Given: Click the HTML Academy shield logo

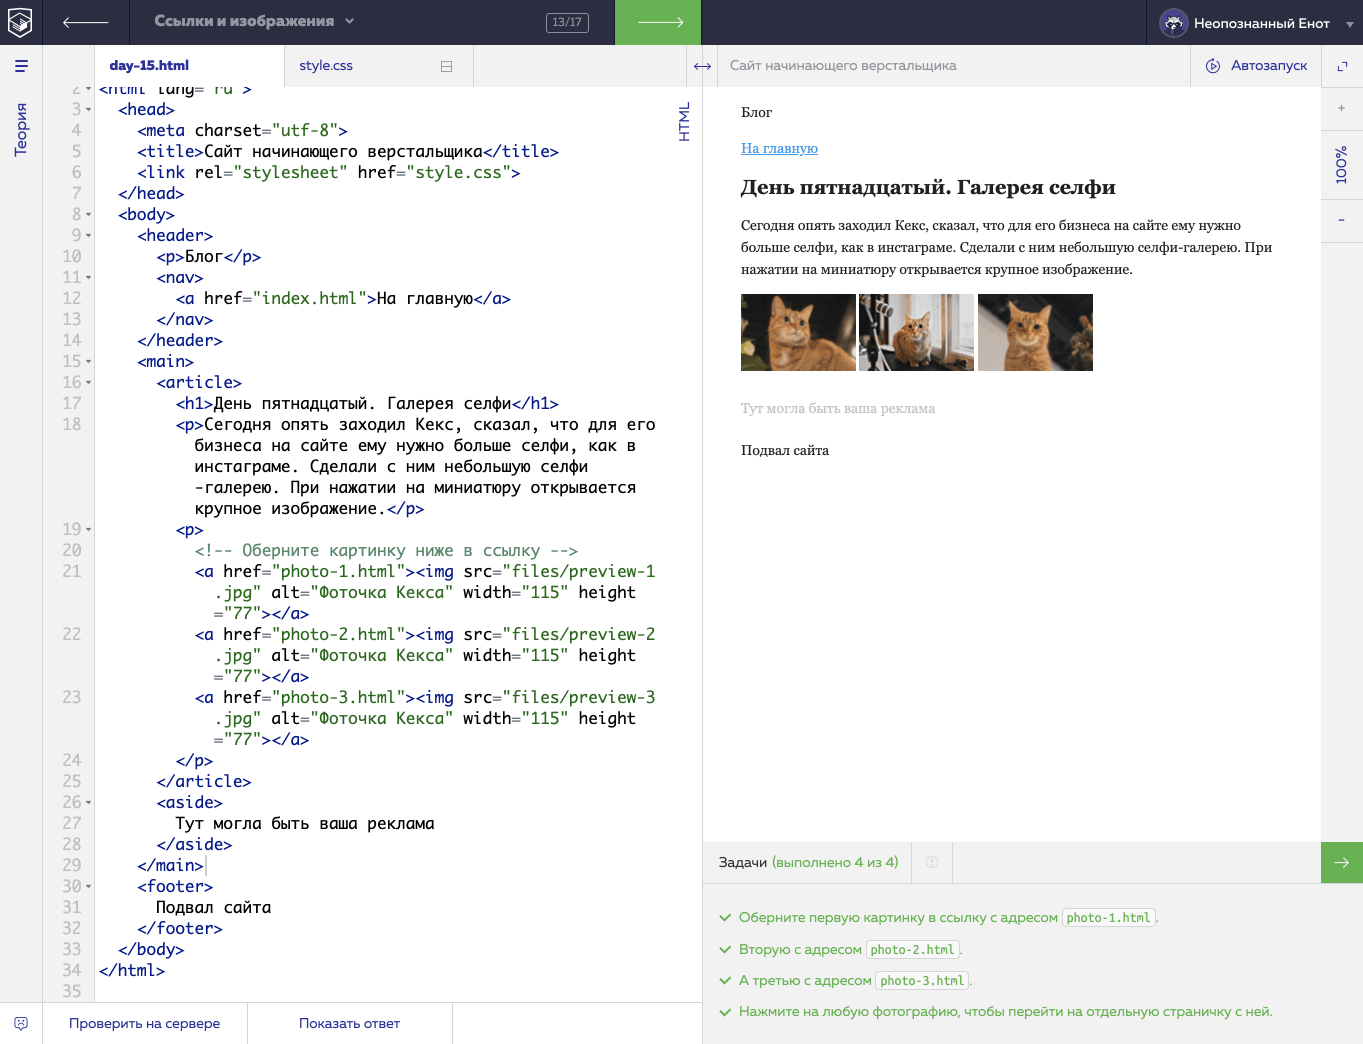Looking at the screenshot, I should tap(21, 22).
